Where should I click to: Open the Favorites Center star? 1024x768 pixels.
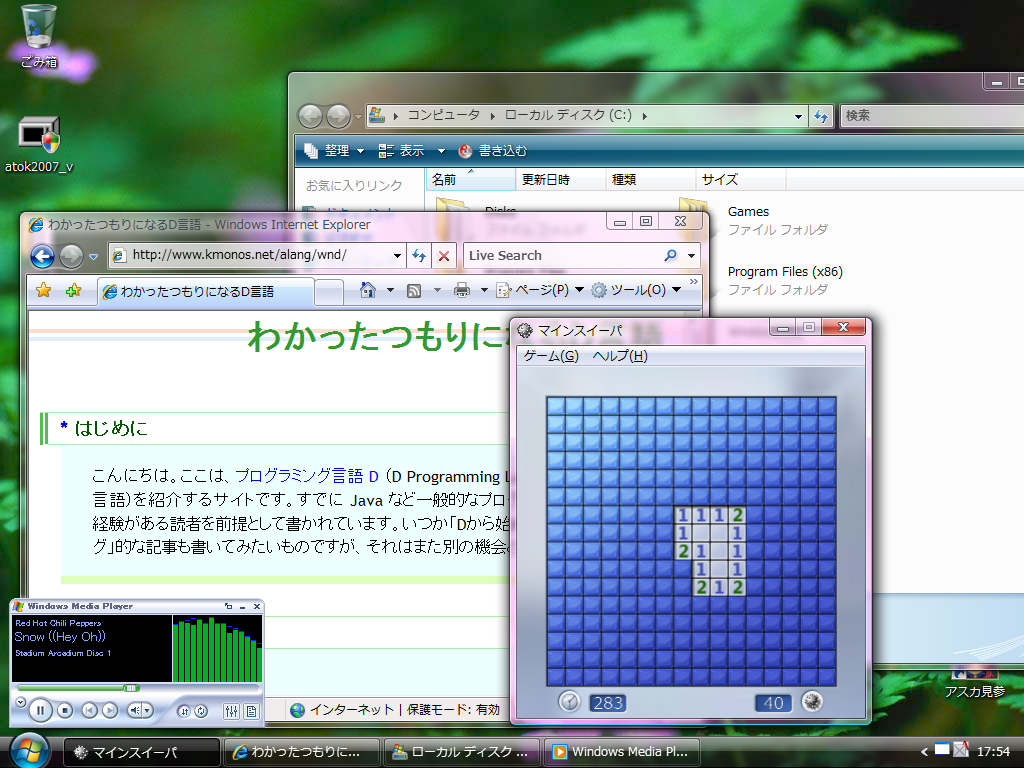(x=44, y=290)
